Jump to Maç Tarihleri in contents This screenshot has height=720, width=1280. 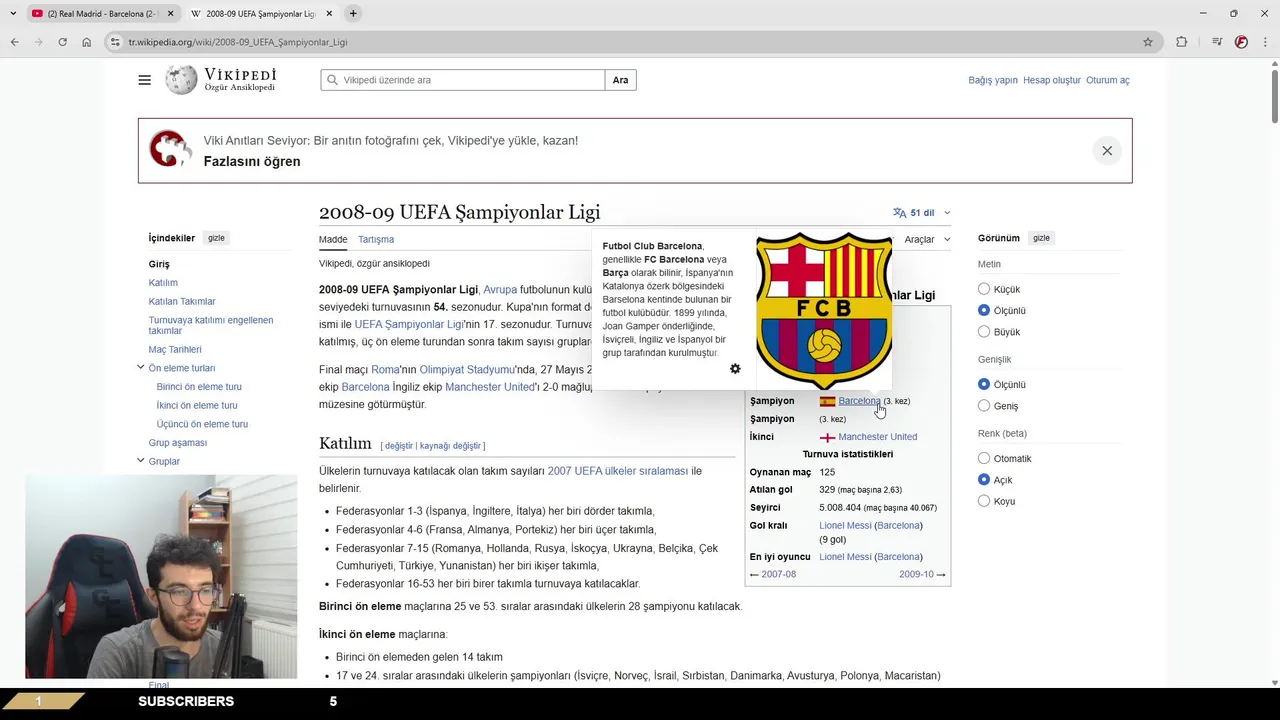coord(175,349)
